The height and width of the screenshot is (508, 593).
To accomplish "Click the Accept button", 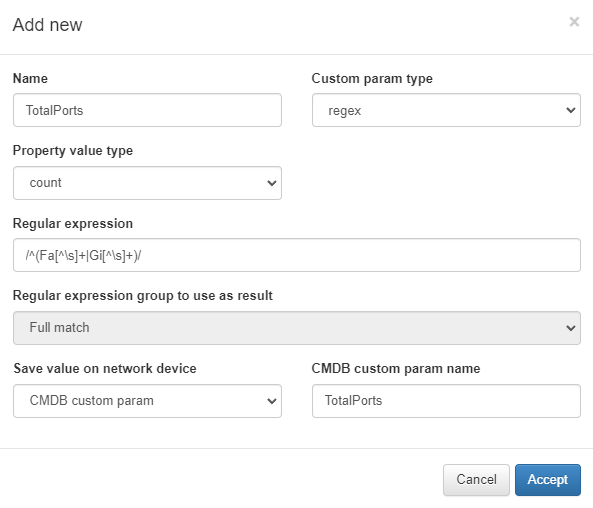I will tap(548, 480).
